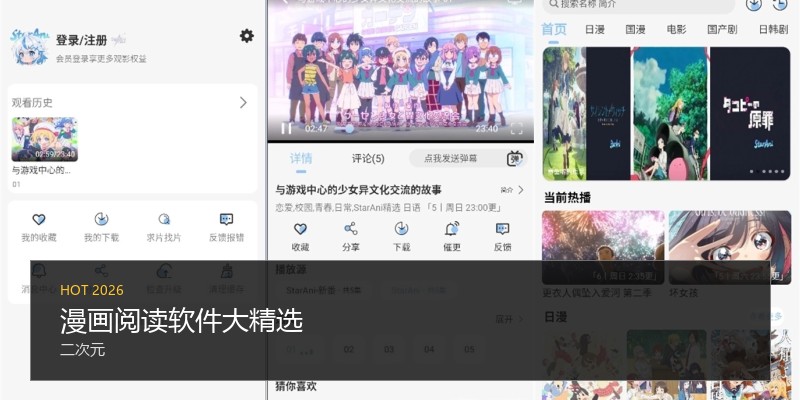Screen dimensions: 800x400
Task: Click 会员登录享更多观影权益 subtitle text
Action: pos(102,59)
